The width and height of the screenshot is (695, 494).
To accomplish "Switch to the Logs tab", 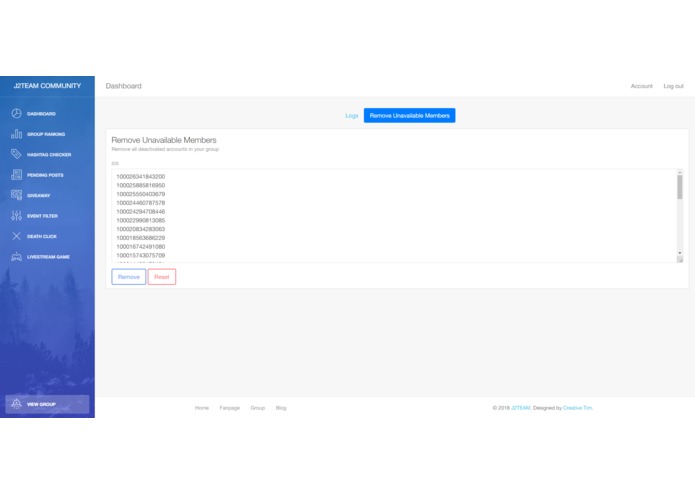I will pos(351,116).
